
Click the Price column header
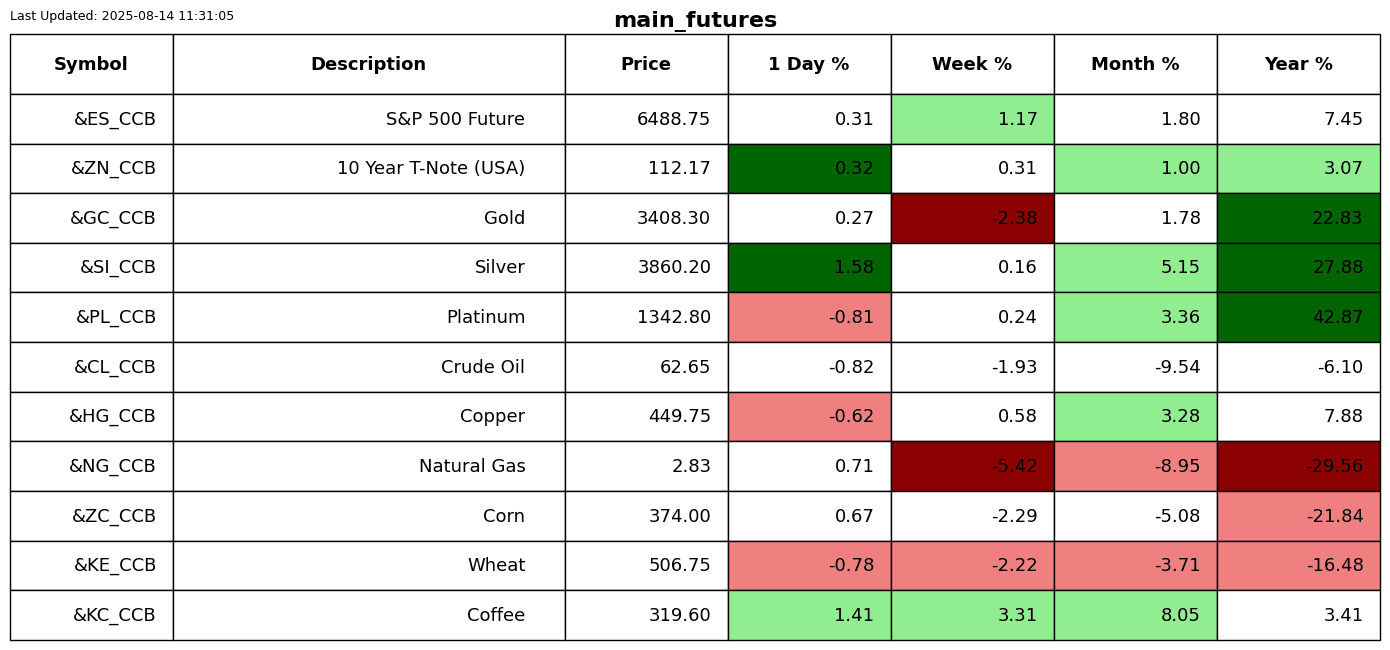(x=646, y=64)
